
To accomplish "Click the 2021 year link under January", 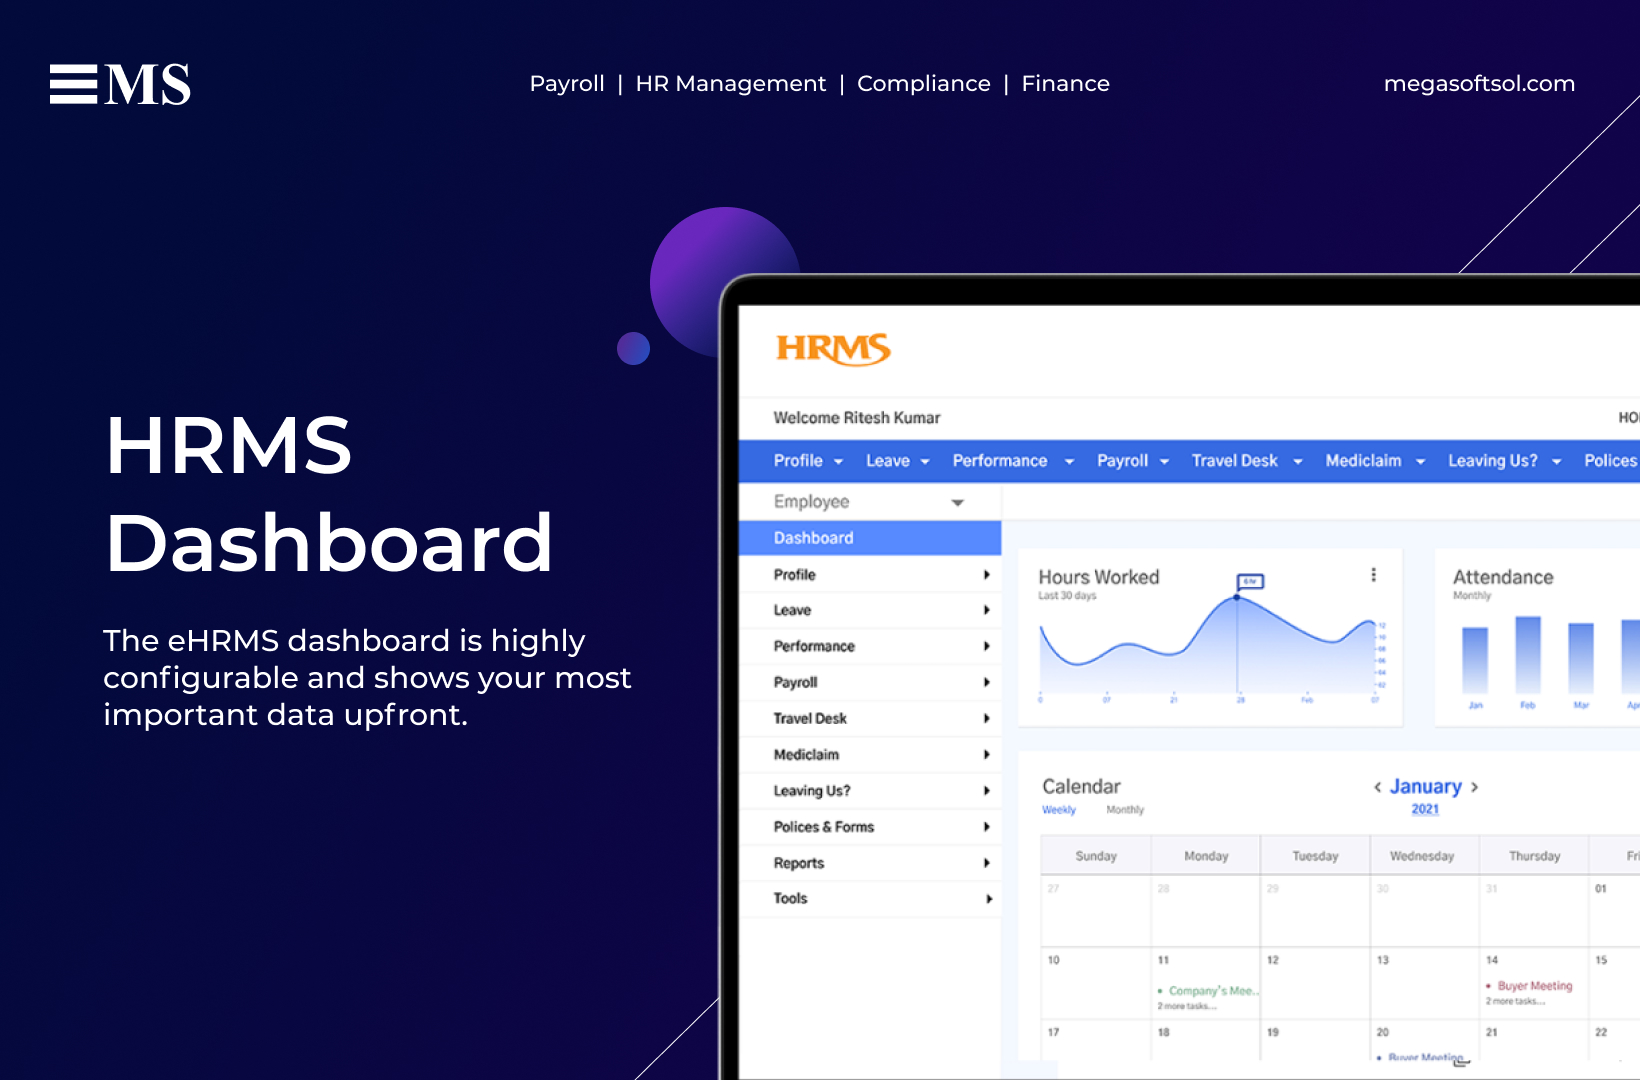I will [x=1423, y=808].
